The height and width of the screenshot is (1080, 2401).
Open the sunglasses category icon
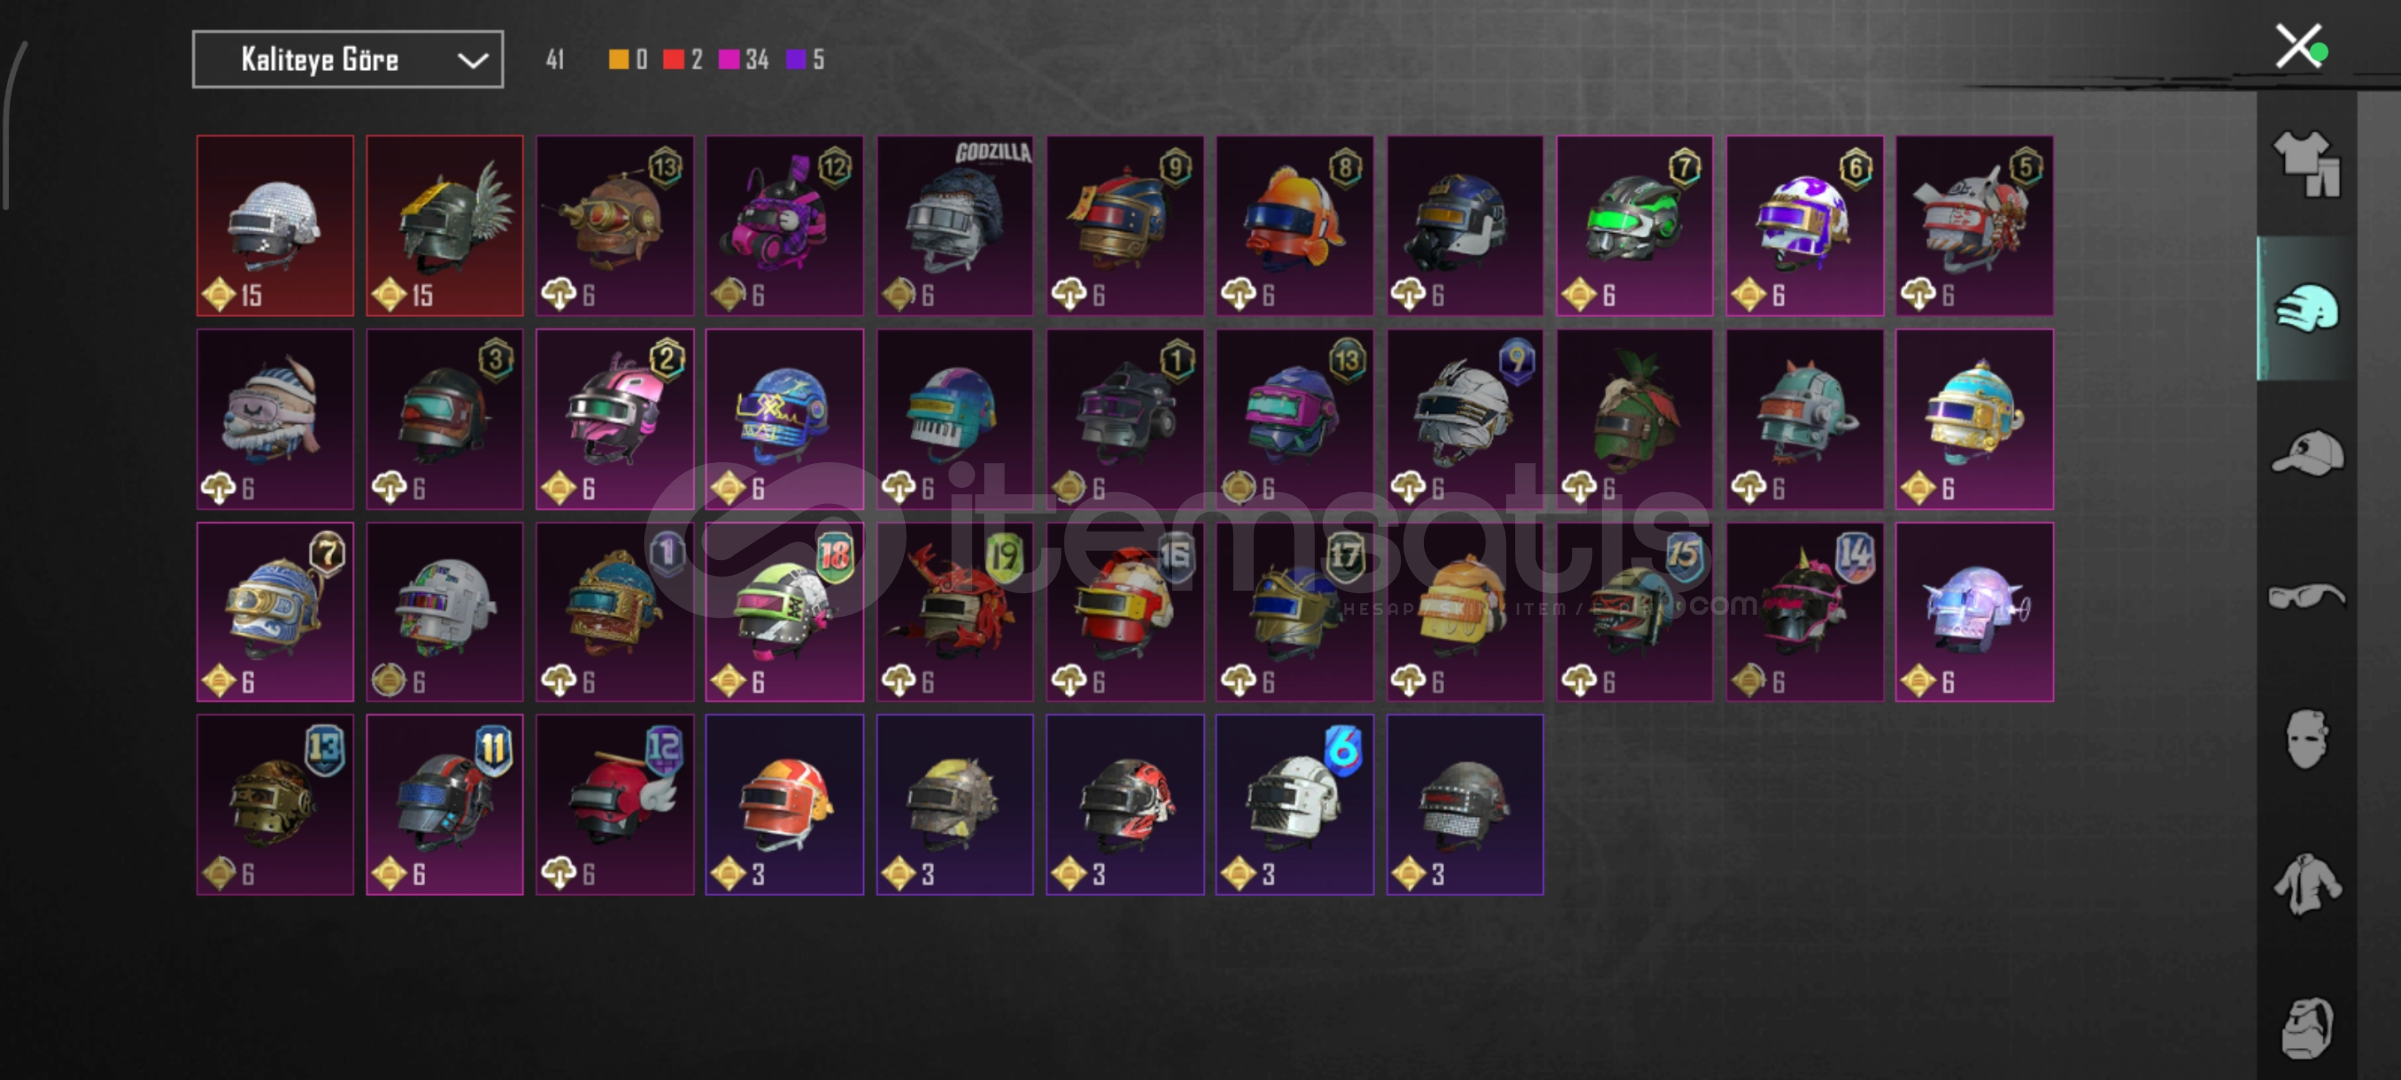(2306, 597)
